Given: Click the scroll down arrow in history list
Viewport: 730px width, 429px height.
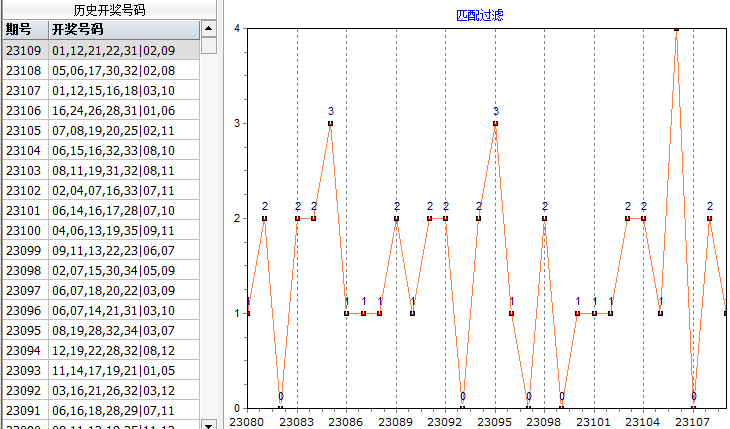Looking at the screenshot, I should [209, 424].
